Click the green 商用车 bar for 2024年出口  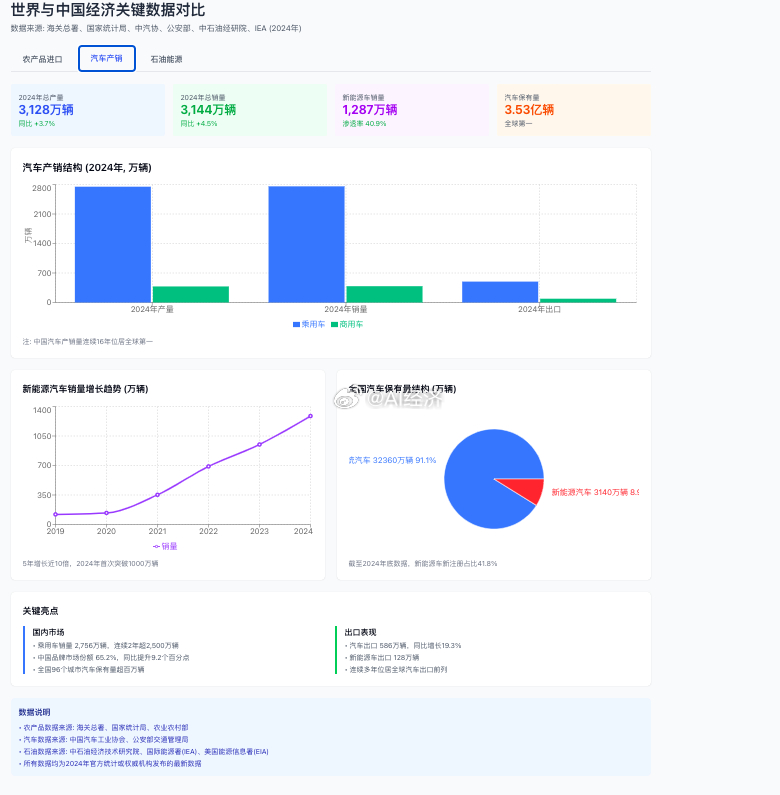click(x=578, y=301)
